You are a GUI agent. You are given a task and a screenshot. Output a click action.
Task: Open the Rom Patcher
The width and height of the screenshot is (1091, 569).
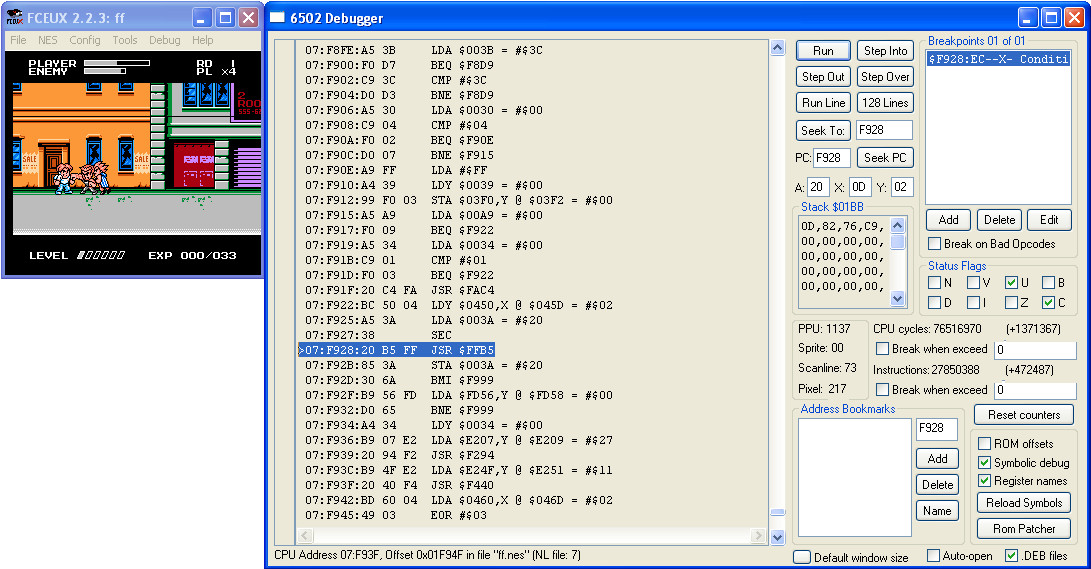(1024, 529)
